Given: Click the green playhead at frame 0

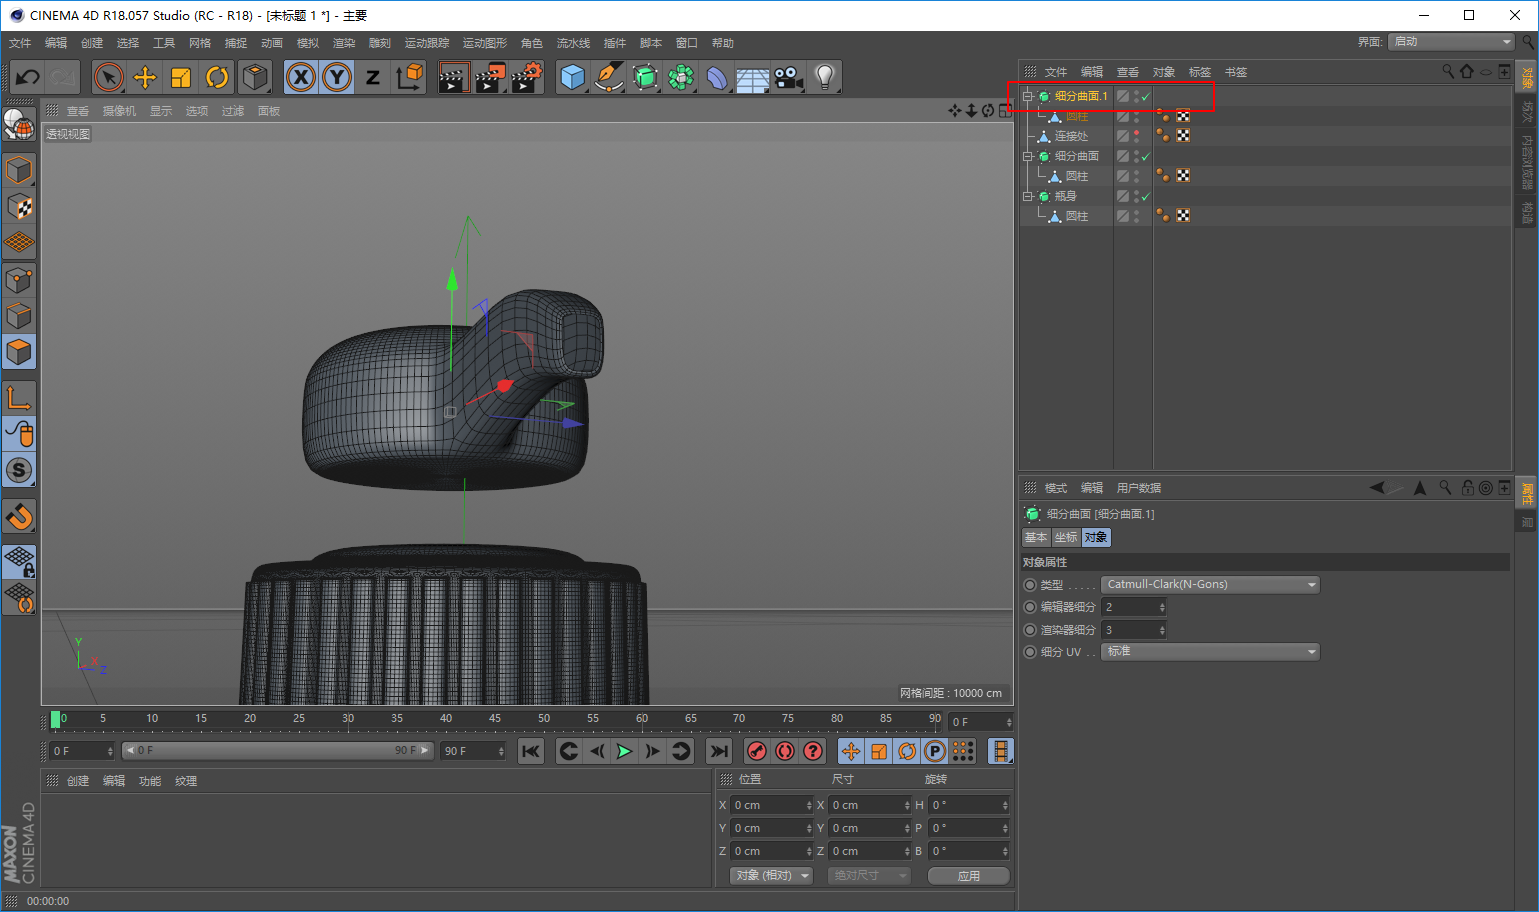Looking at the screenshot, I should tap(56, 720).
